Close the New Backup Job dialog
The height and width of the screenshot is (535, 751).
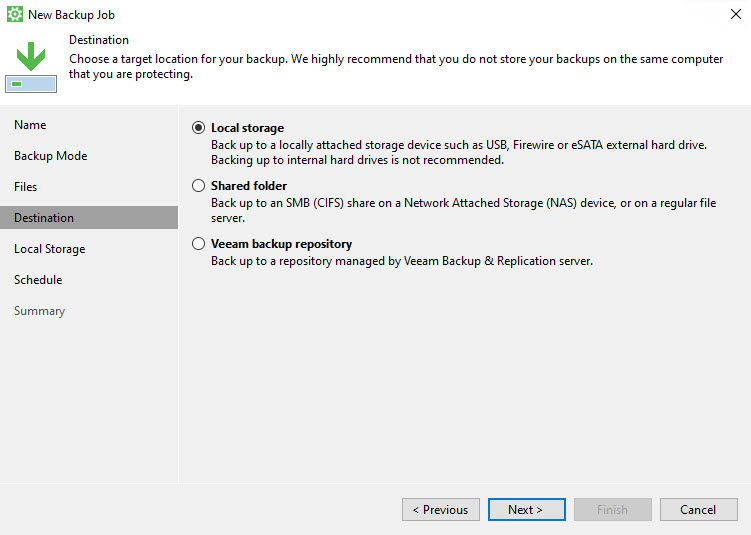coord(735,15)
